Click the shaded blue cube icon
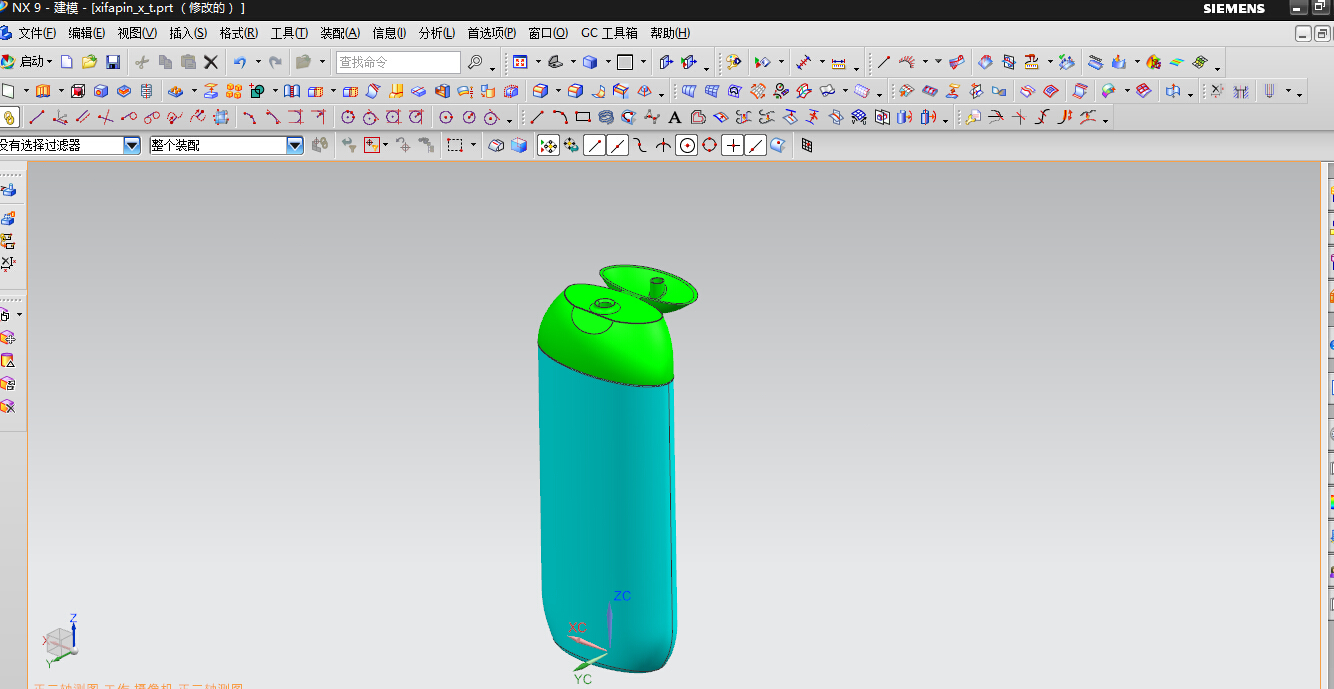Image resolution: width=1334 pixels, height=689 pixels. (519, 145)
